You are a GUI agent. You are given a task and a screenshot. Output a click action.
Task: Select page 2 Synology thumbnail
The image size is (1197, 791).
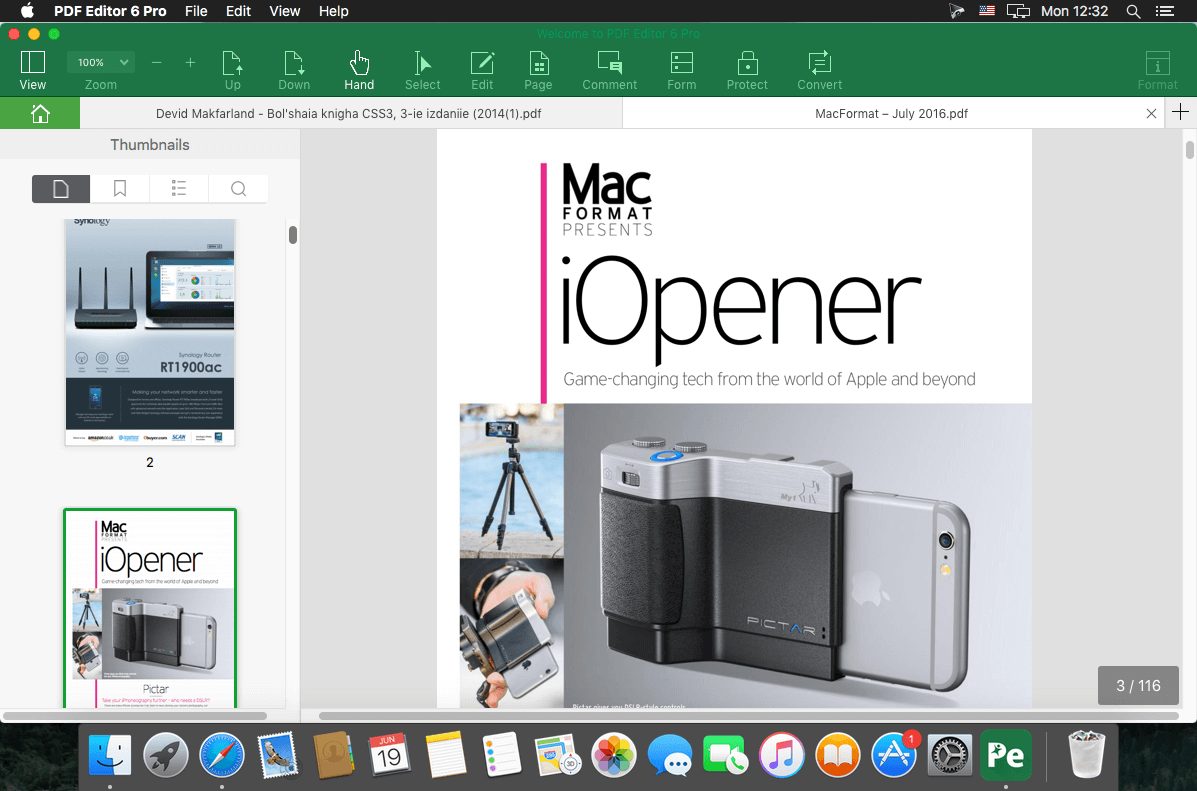coord(150,332)
